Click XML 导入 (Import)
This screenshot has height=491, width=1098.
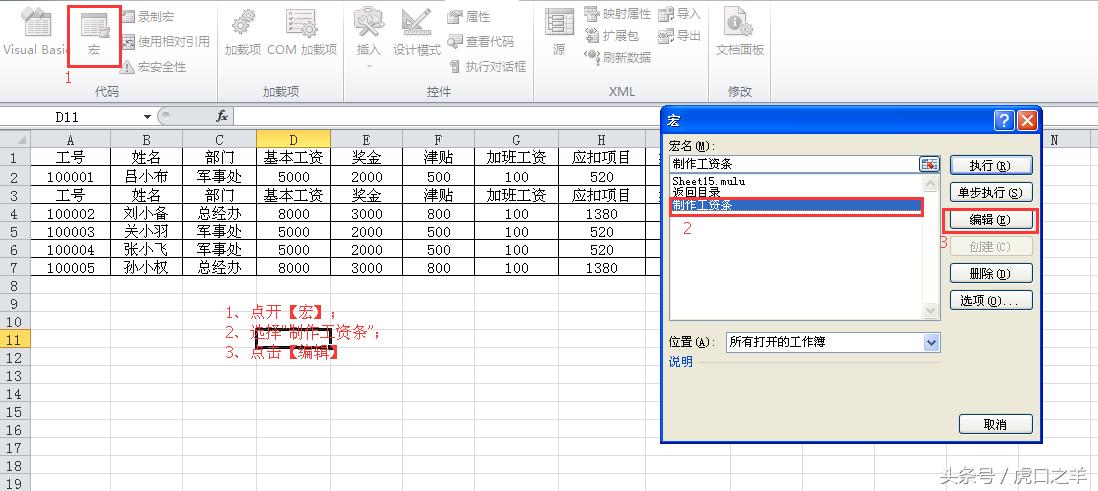(x=679, y=13)
